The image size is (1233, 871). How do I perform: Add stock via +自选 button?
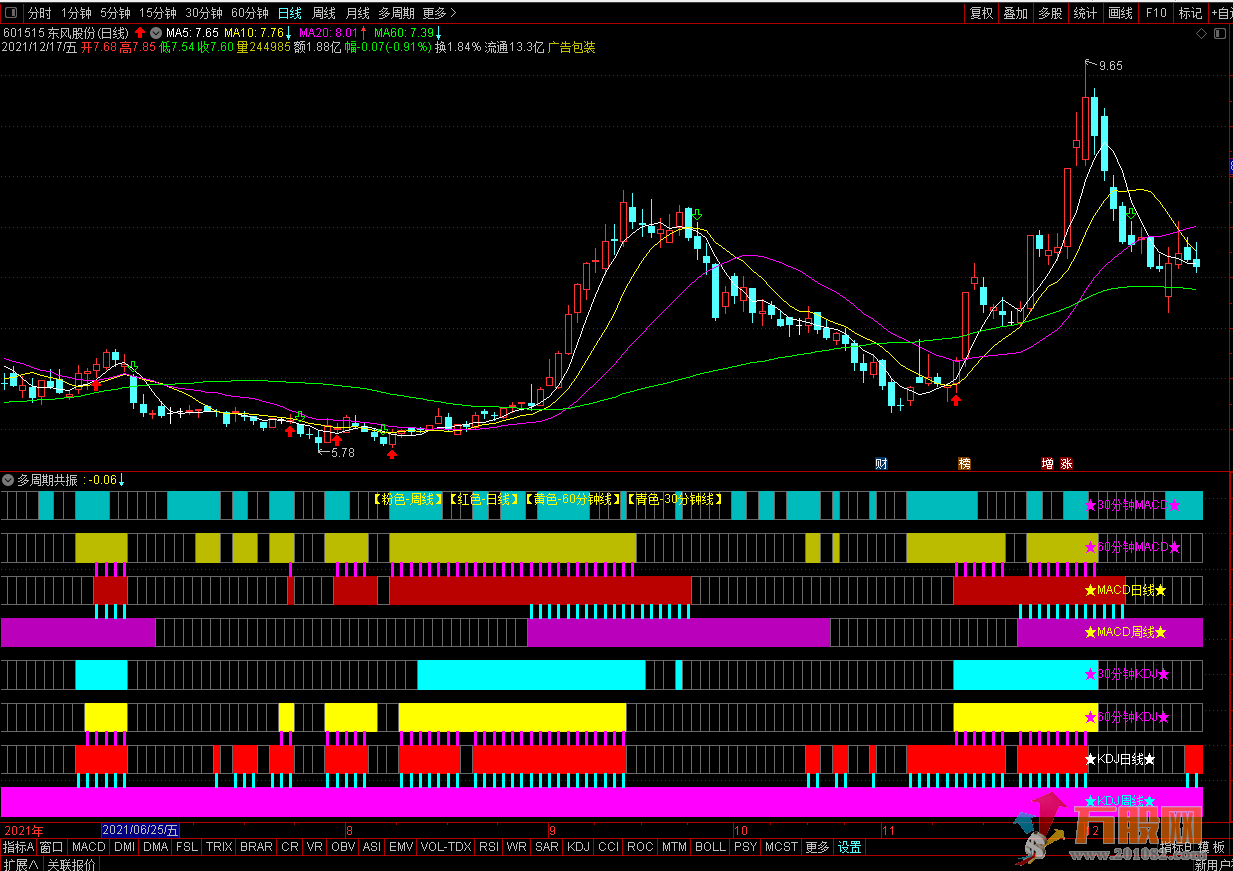pos(1222,13)
